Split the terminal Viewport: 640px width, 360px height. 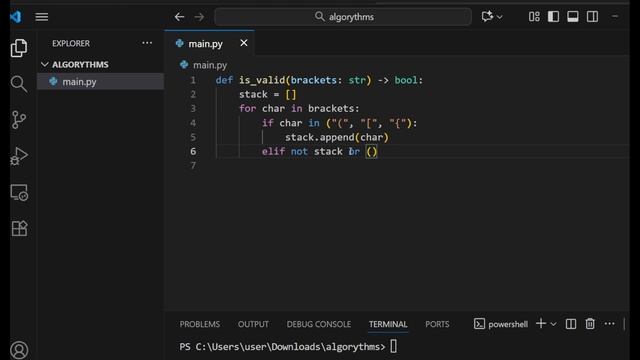point(571,324)
